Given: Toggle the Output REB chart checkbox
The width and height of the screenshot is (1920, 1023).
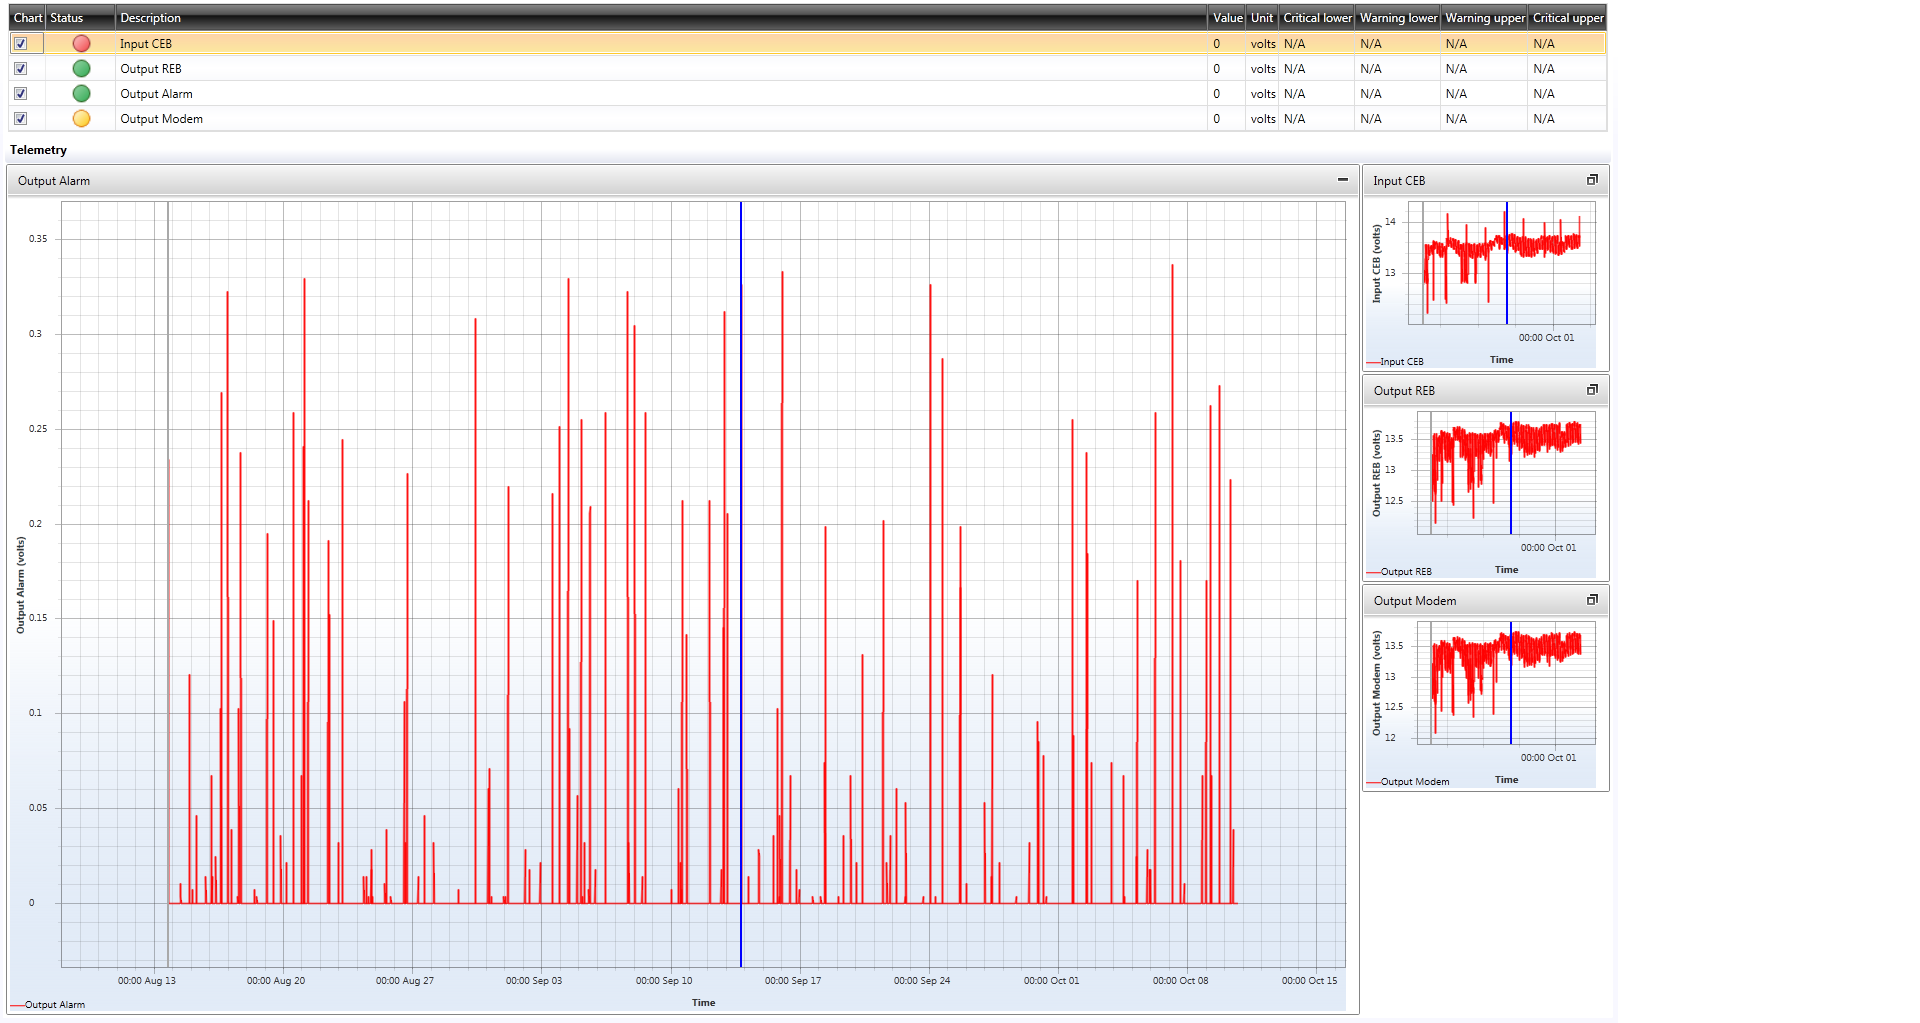Looking at the screenshot, I should coord(21,69).
